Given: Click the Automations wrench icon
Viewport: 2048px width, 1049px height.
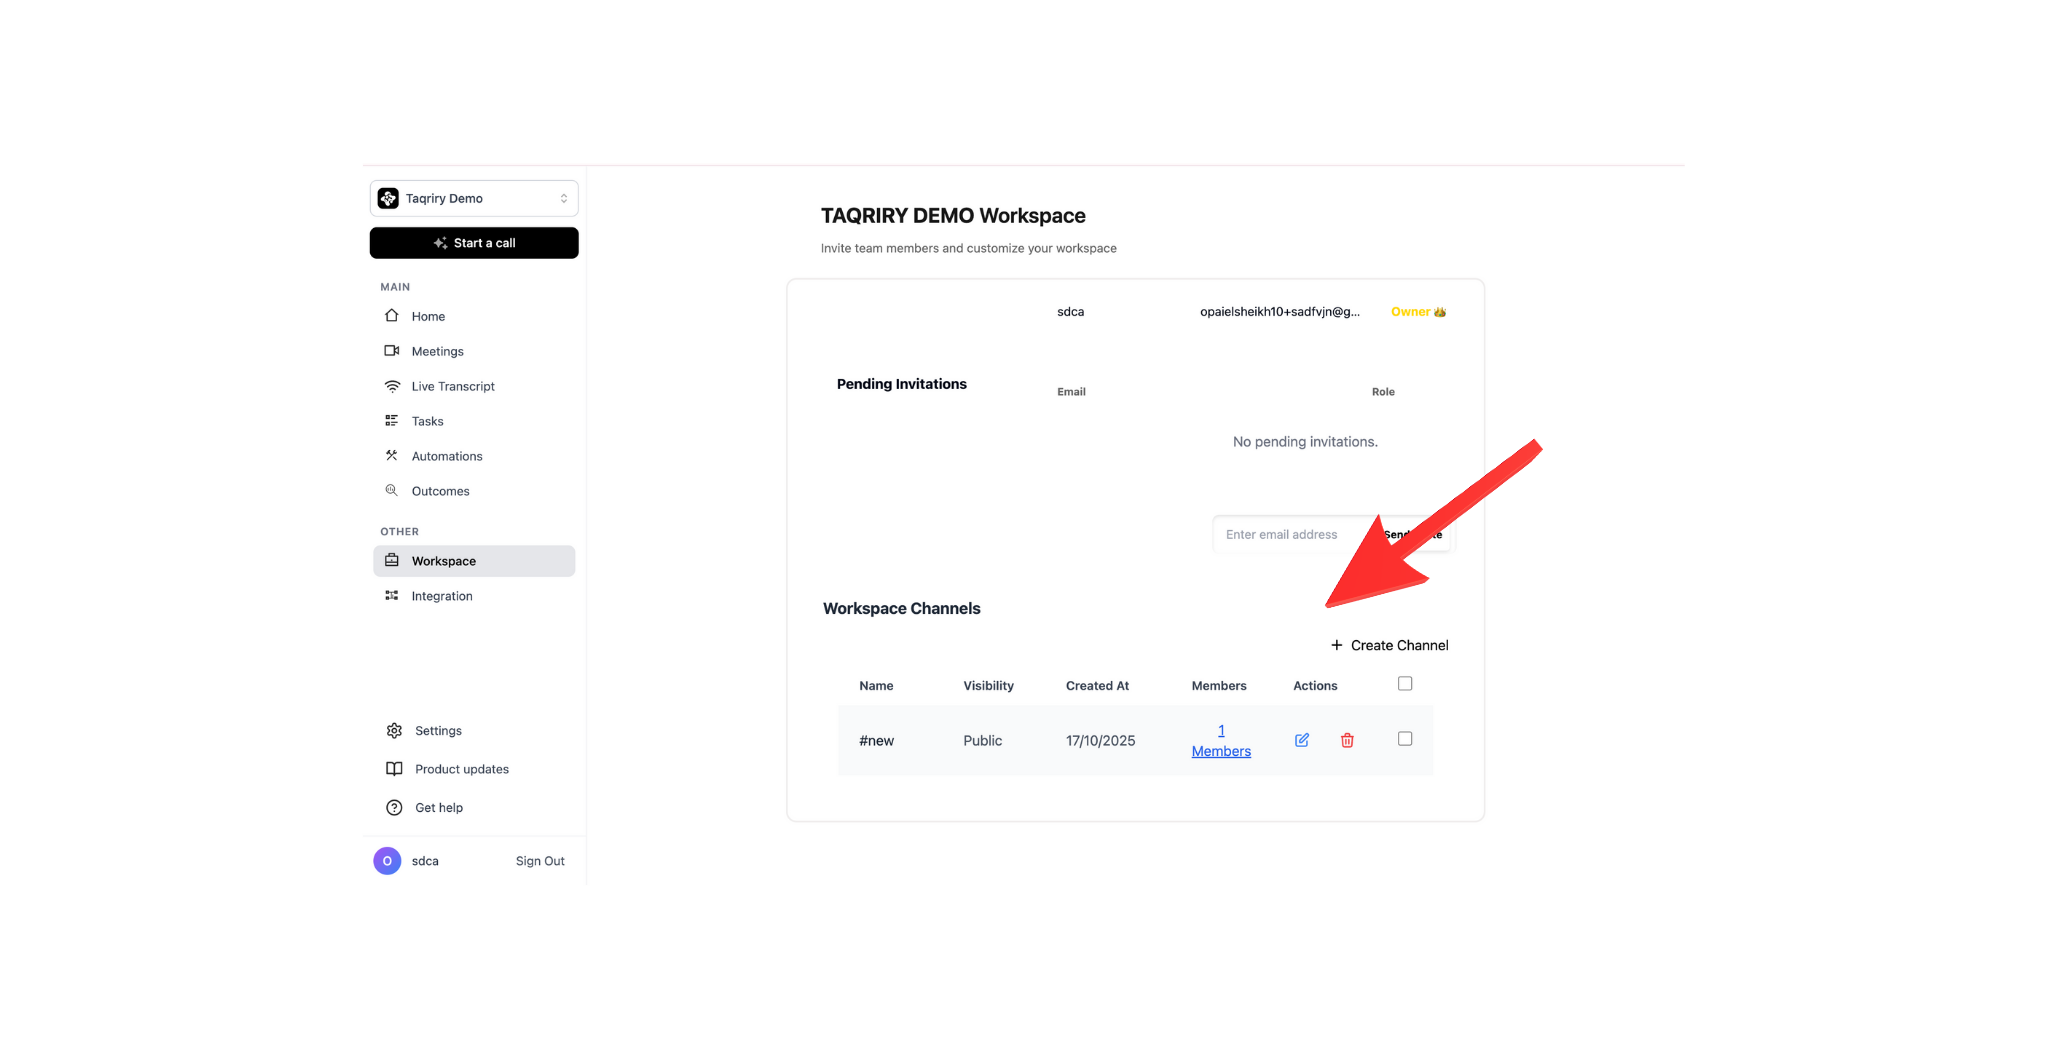Looking at the screenshot, I should [x=392, y=455].
